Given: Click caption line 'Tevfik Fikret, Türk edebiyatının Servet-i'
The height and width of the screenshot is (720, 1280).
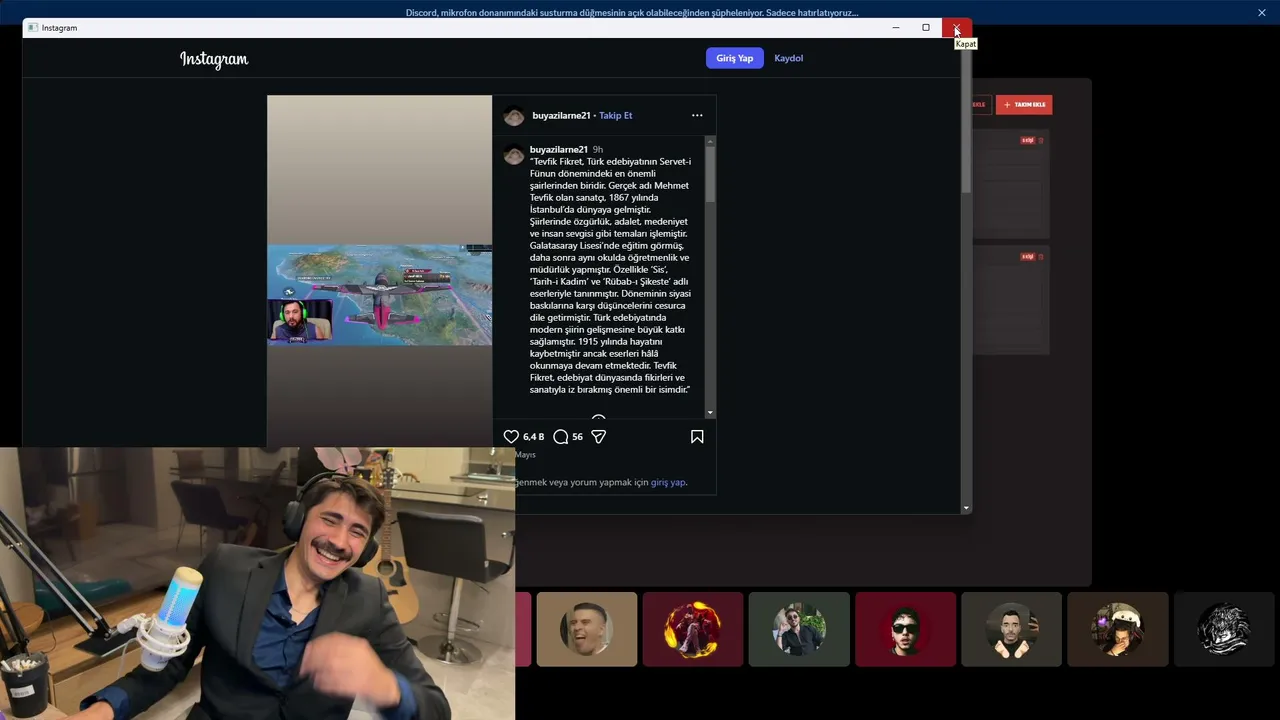Looking at the screenshot, I should 610,162.
